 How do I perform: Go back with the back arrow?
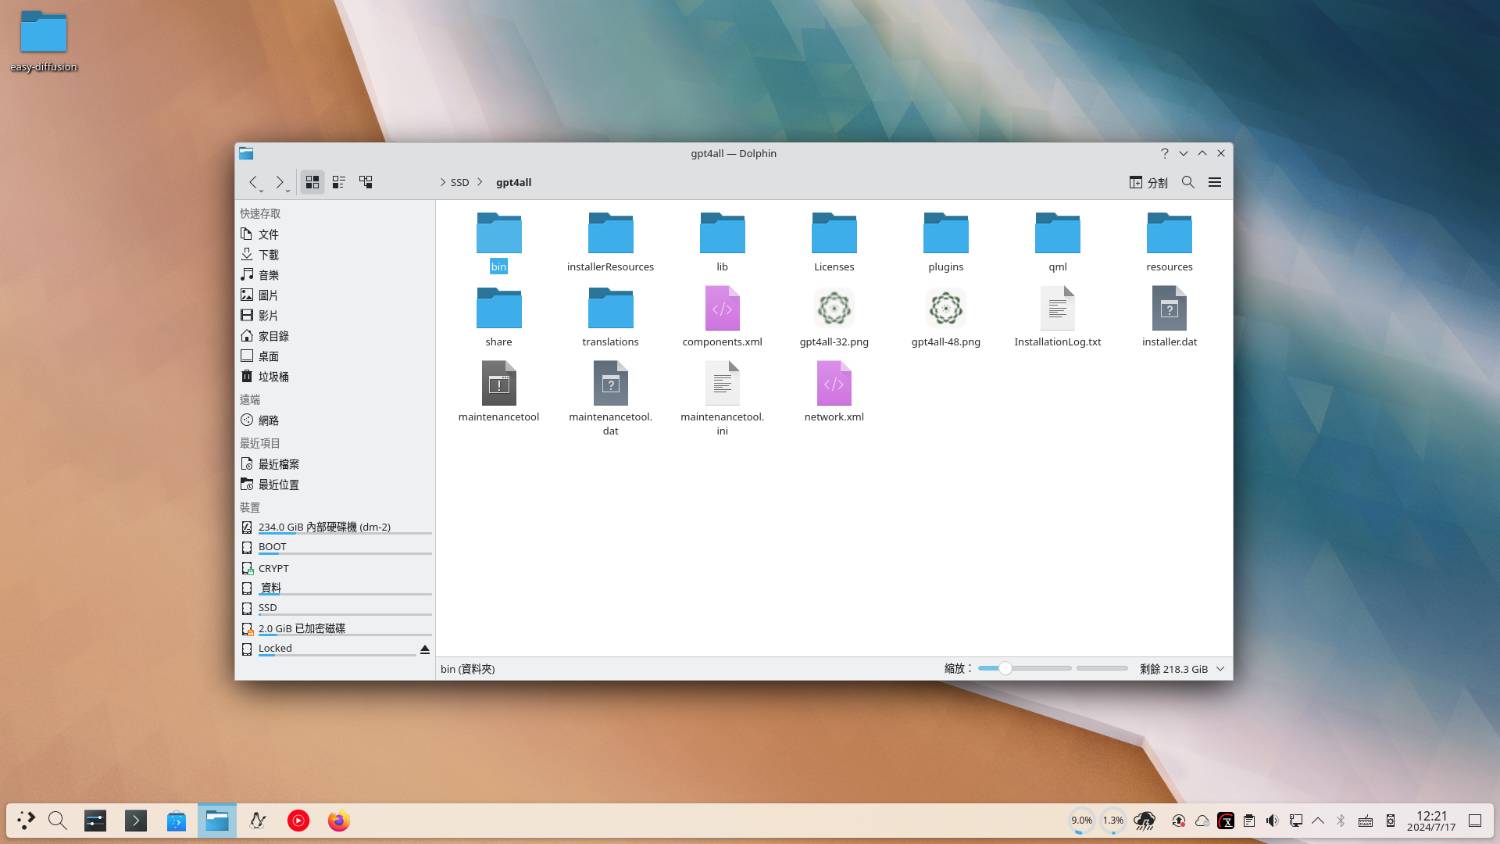(x=254, y=182)
